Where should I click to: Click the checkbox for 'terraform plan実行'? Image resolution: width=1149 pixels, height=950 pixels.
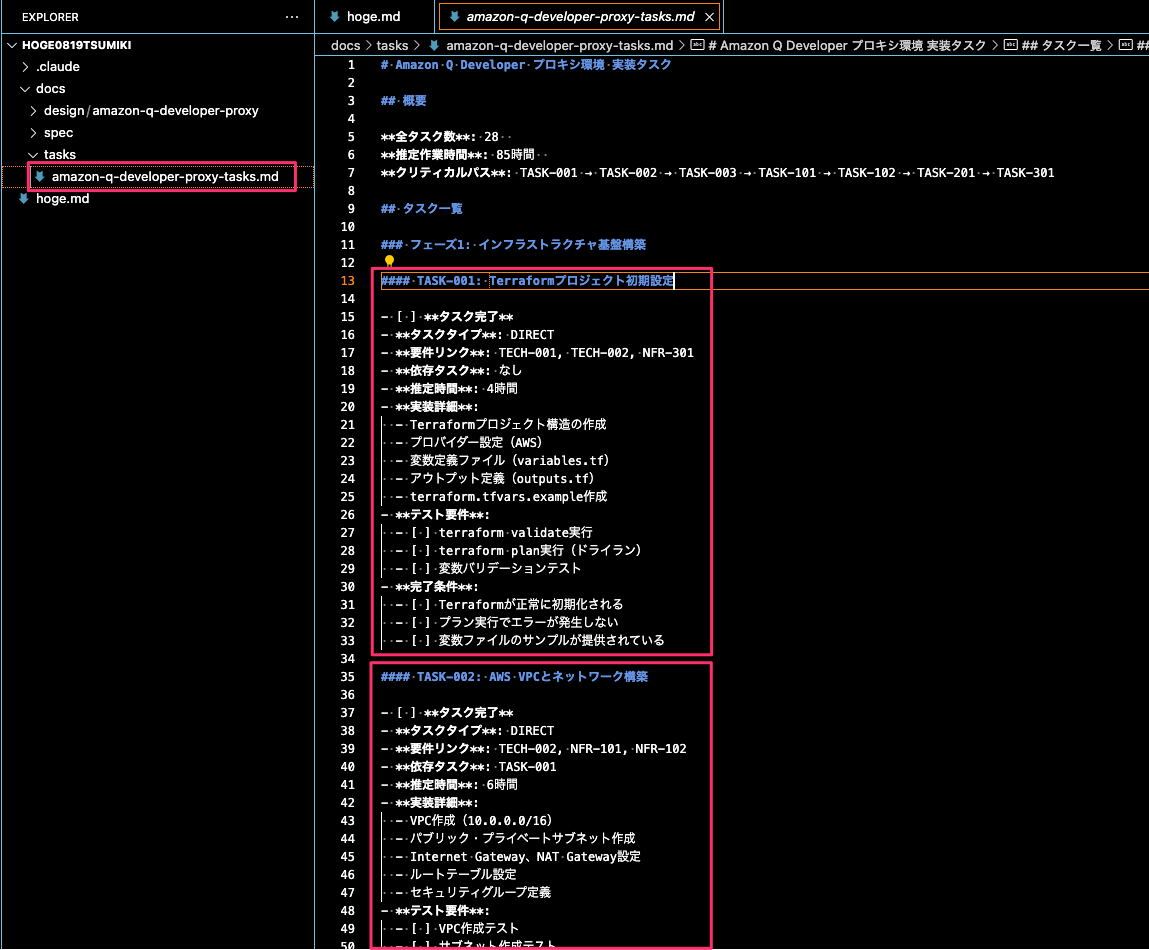pyautogui.click(x=421, y=551)
